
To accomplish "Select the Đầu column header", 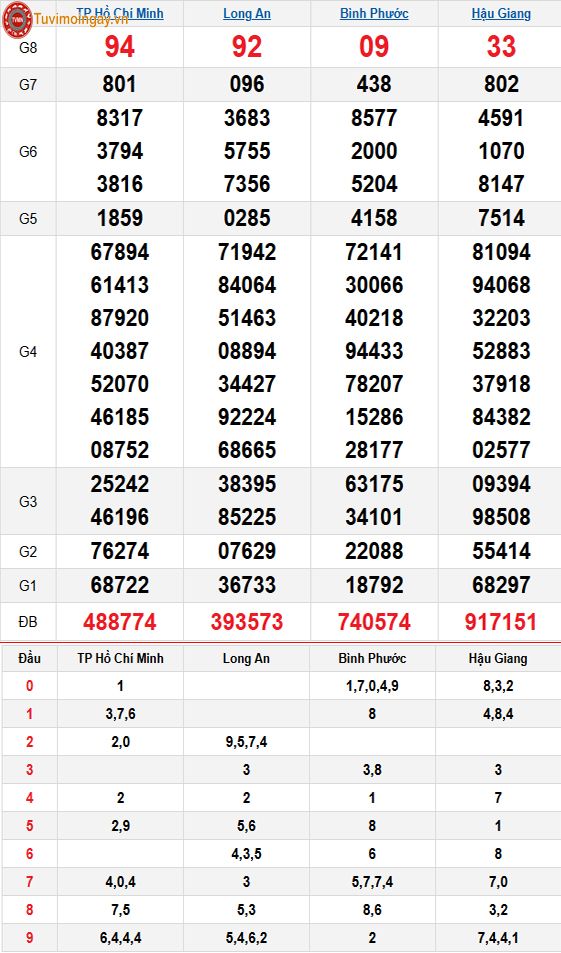I will pos(29,658).
